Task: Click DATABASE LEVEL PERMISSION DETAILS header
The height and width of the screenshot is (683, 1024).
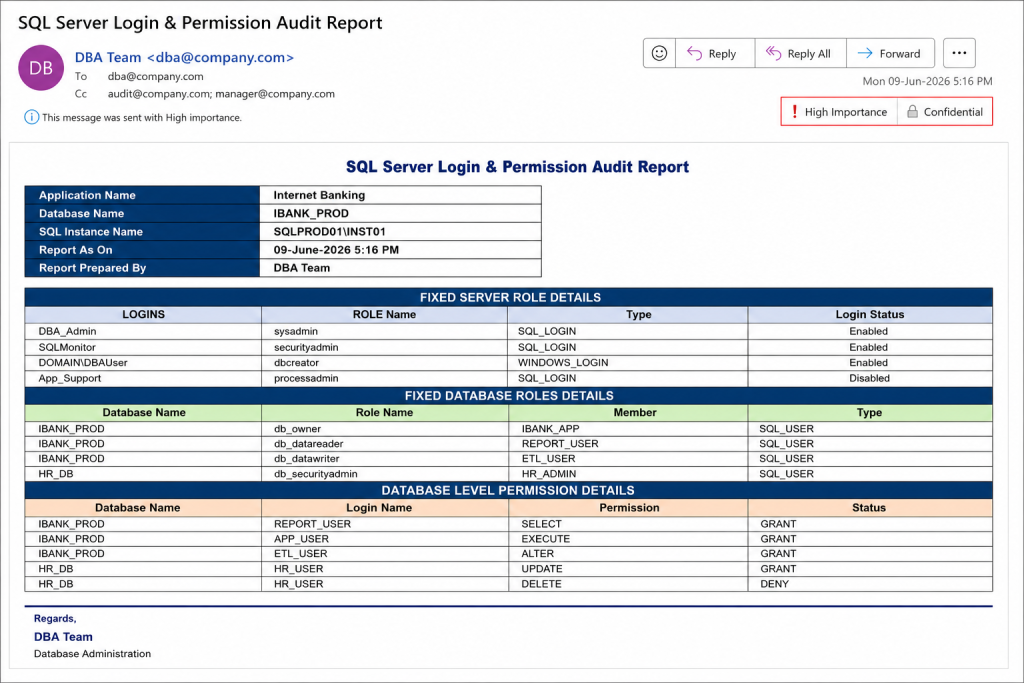Action: pos(509,490)
